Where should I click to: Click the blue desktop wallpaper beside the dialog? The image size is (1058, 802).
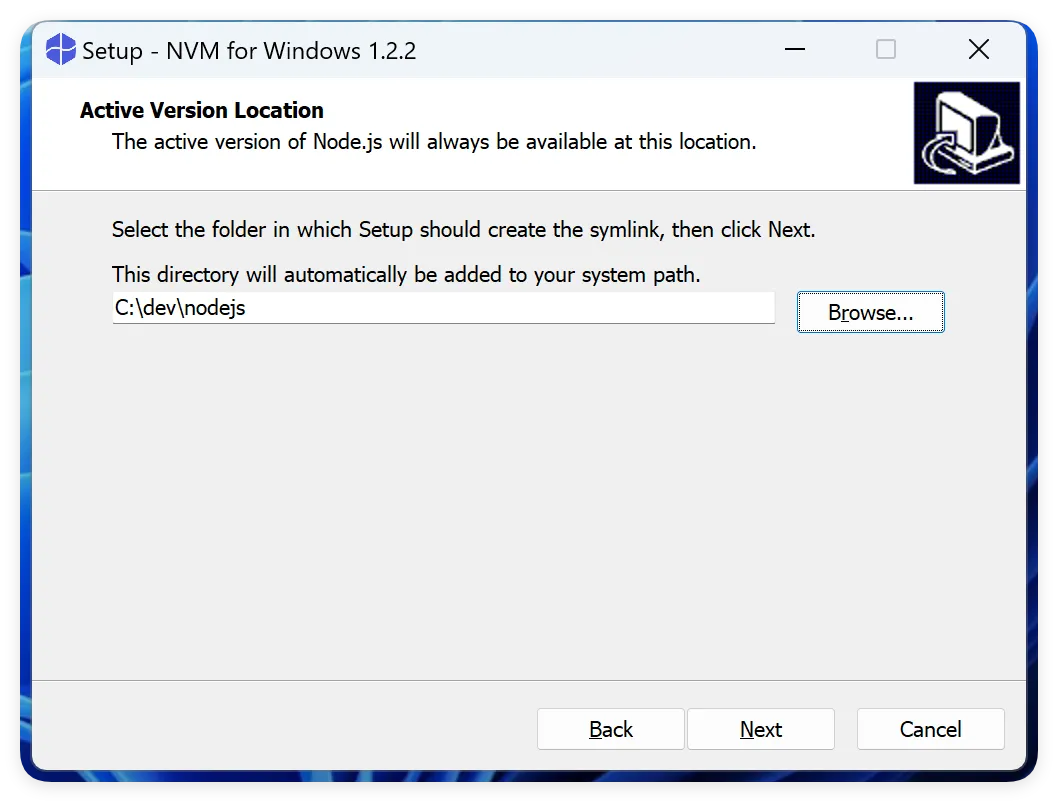click(26, 405)
